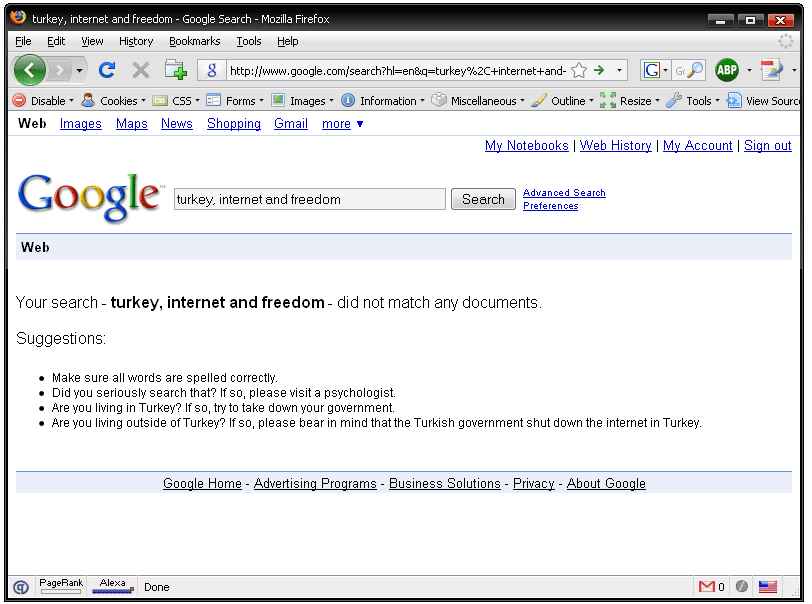This screenshot has height=604, width=812.
Task: Click the Firefox logo in the title bar
Action: pyautogui.click(x=19, y=18)
